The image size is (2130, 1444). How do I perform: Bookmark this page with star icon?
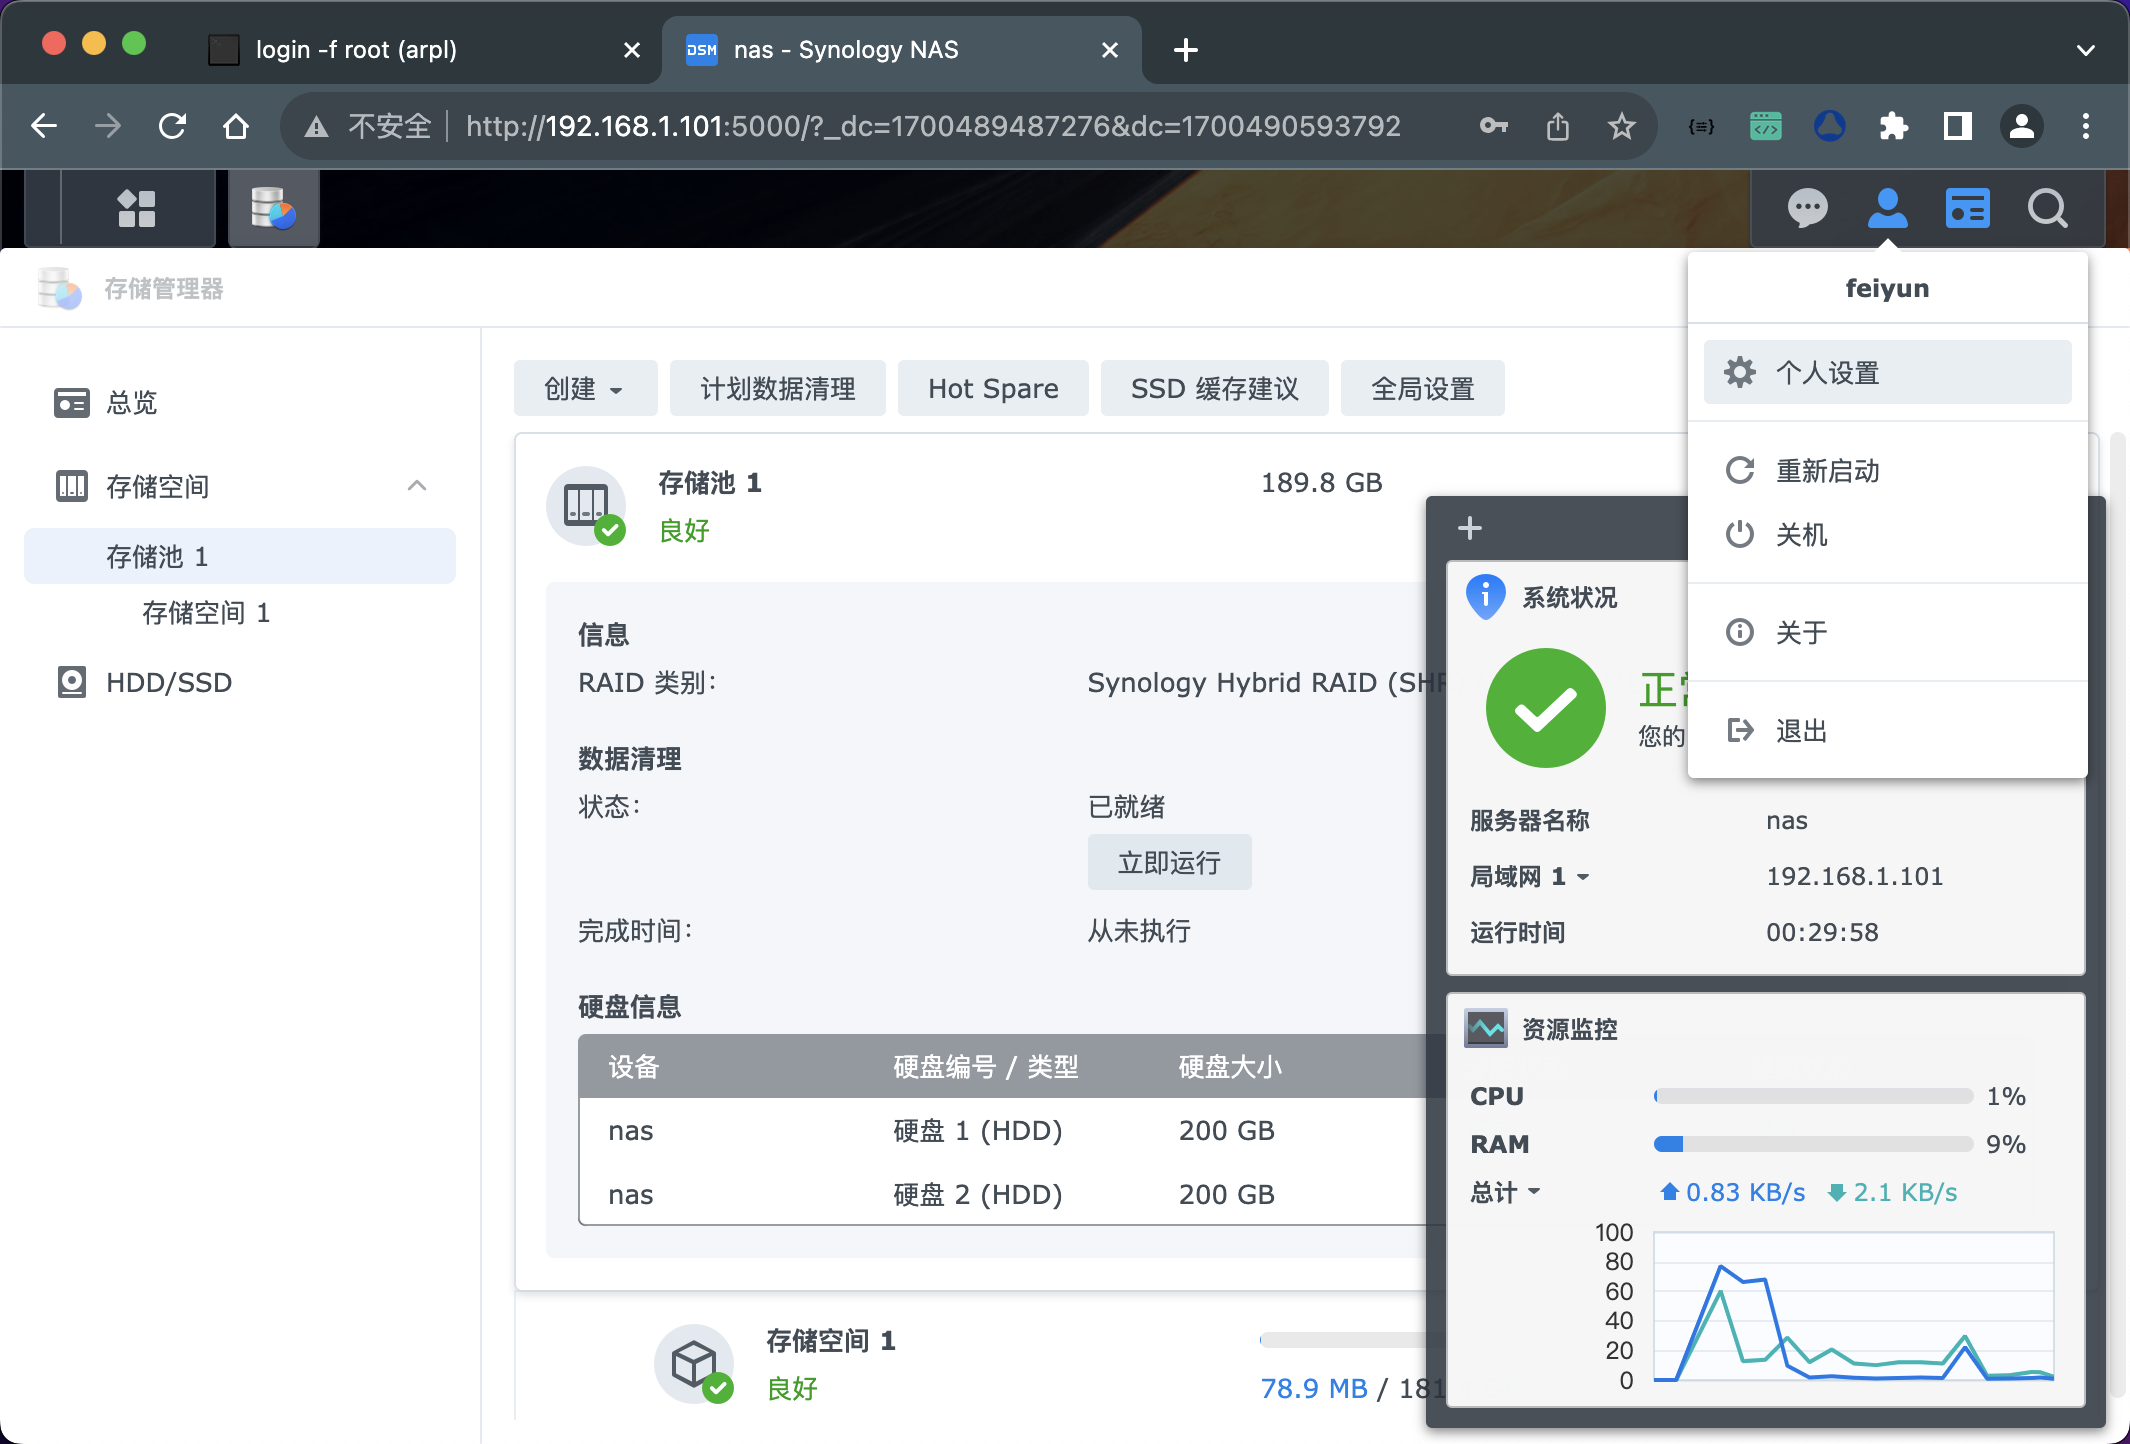tap(1621, 126)
